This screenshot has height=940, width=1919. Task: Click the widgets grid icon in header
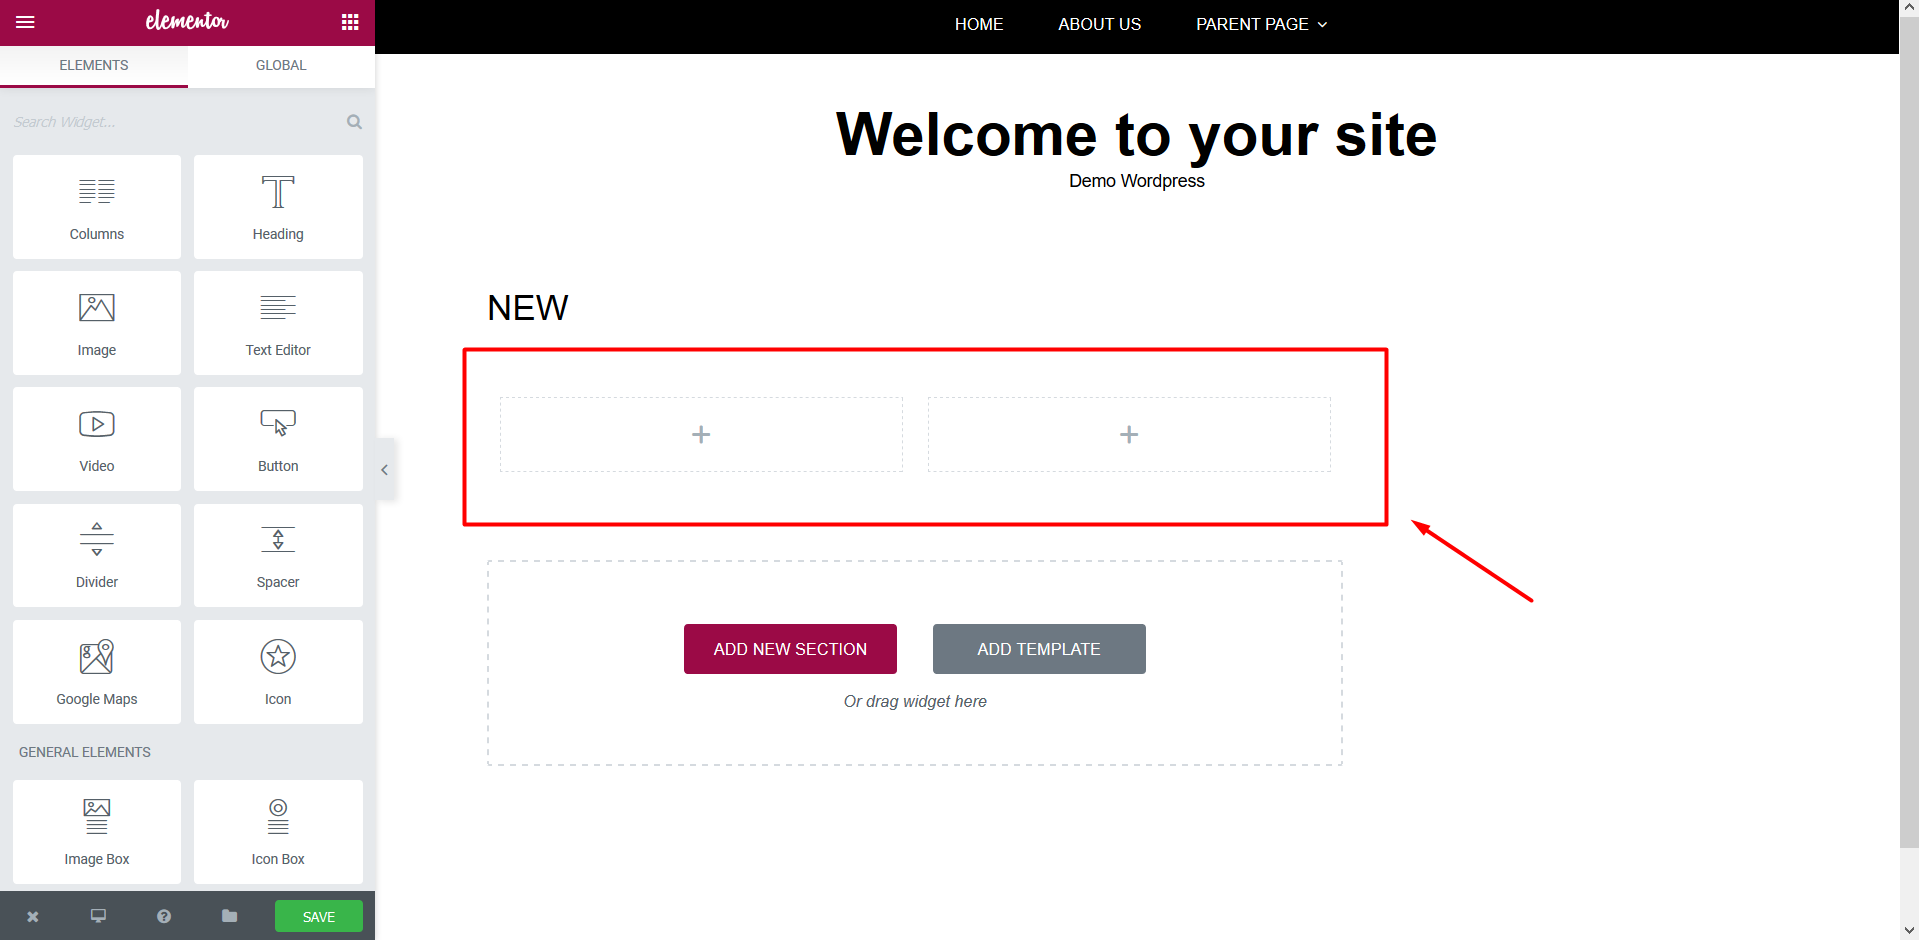pos(350,22)
